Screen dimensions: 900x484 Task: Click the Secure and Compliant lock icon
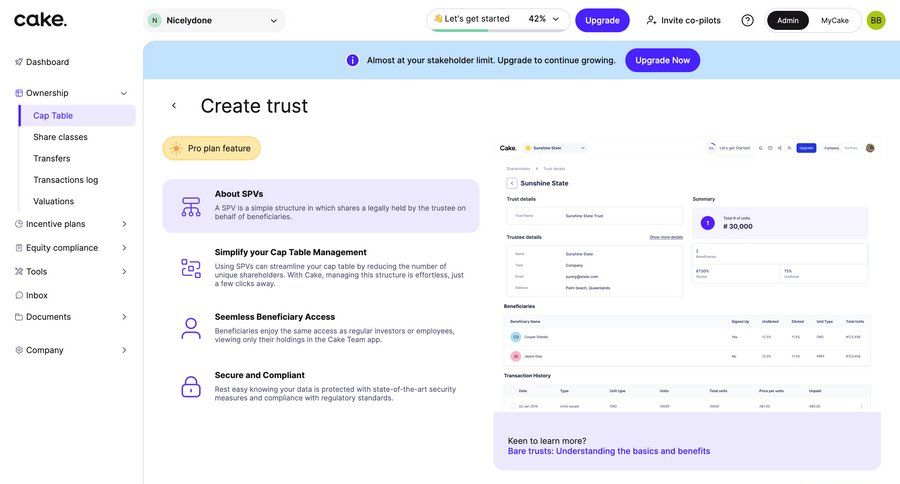(191, 387)
